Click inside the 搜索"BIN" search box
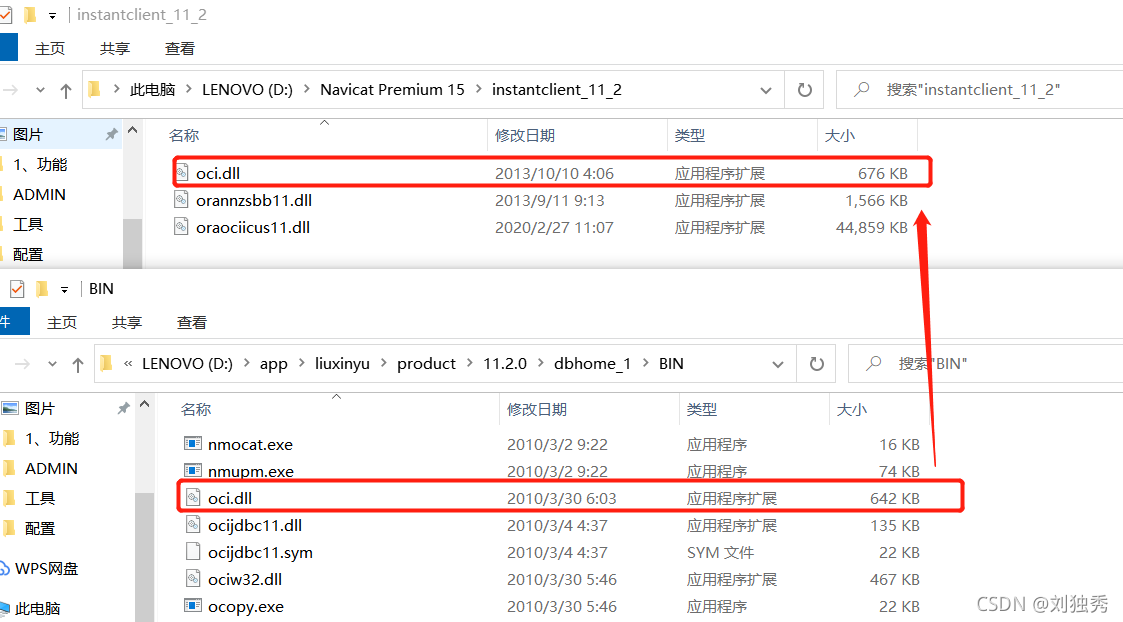 click(x=1000, y=363)
